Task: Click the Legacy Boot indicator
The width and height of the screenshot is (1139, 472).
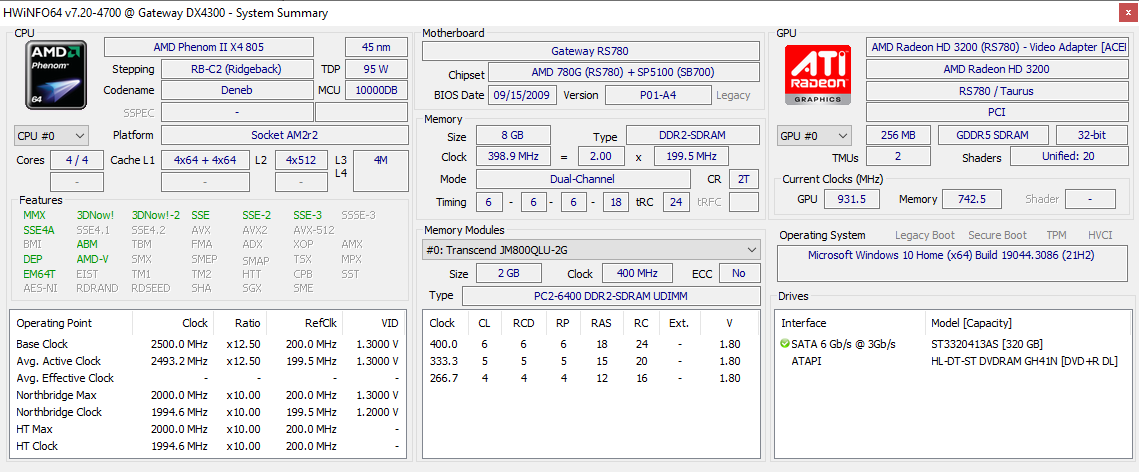Action: [925, 235]
